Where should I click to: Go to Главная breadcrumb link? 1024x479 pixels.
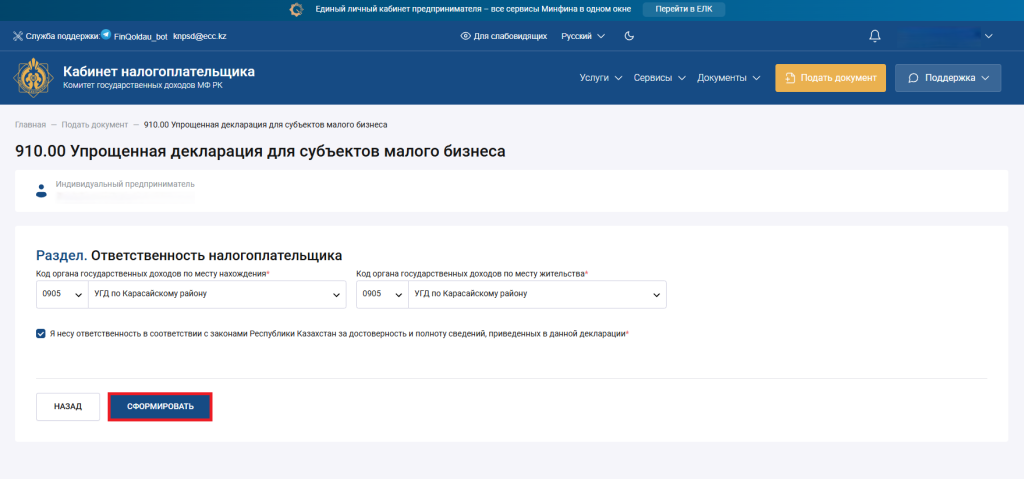click(30, 125)
